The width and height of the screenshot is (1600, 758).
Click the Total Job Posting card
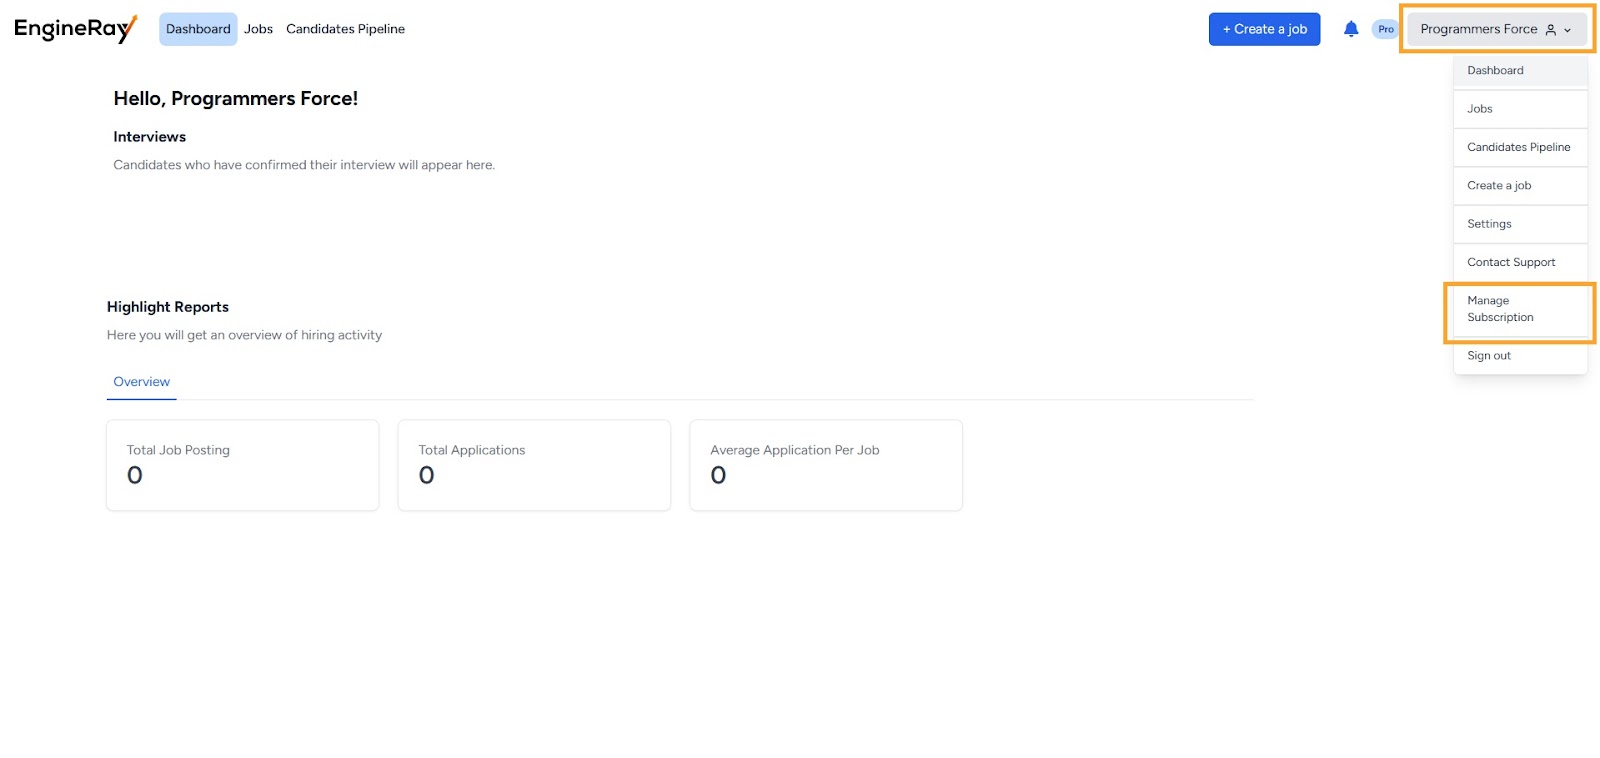(x=243, y=465)
